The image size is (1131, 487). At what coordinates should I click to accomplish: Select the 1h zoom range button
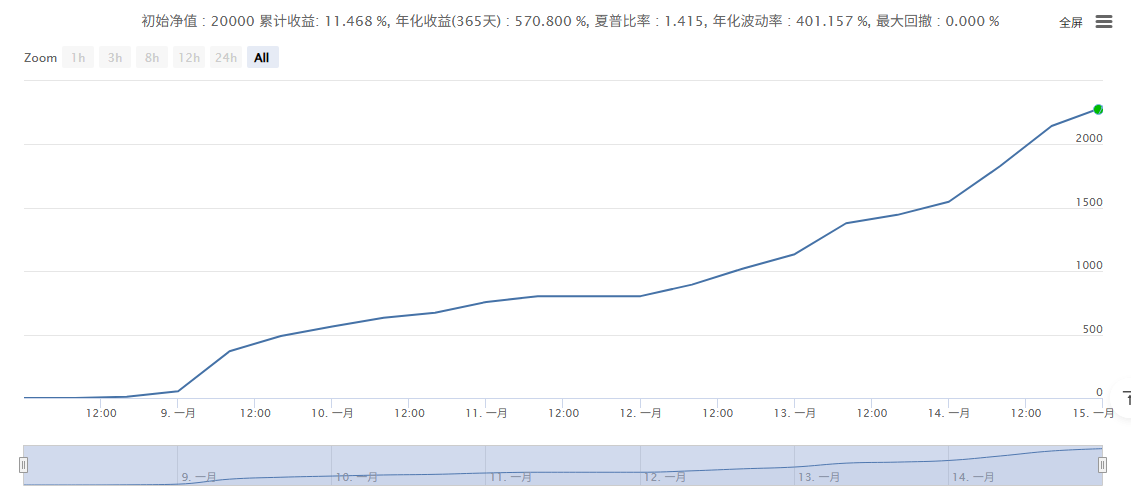tap(78, 58)
